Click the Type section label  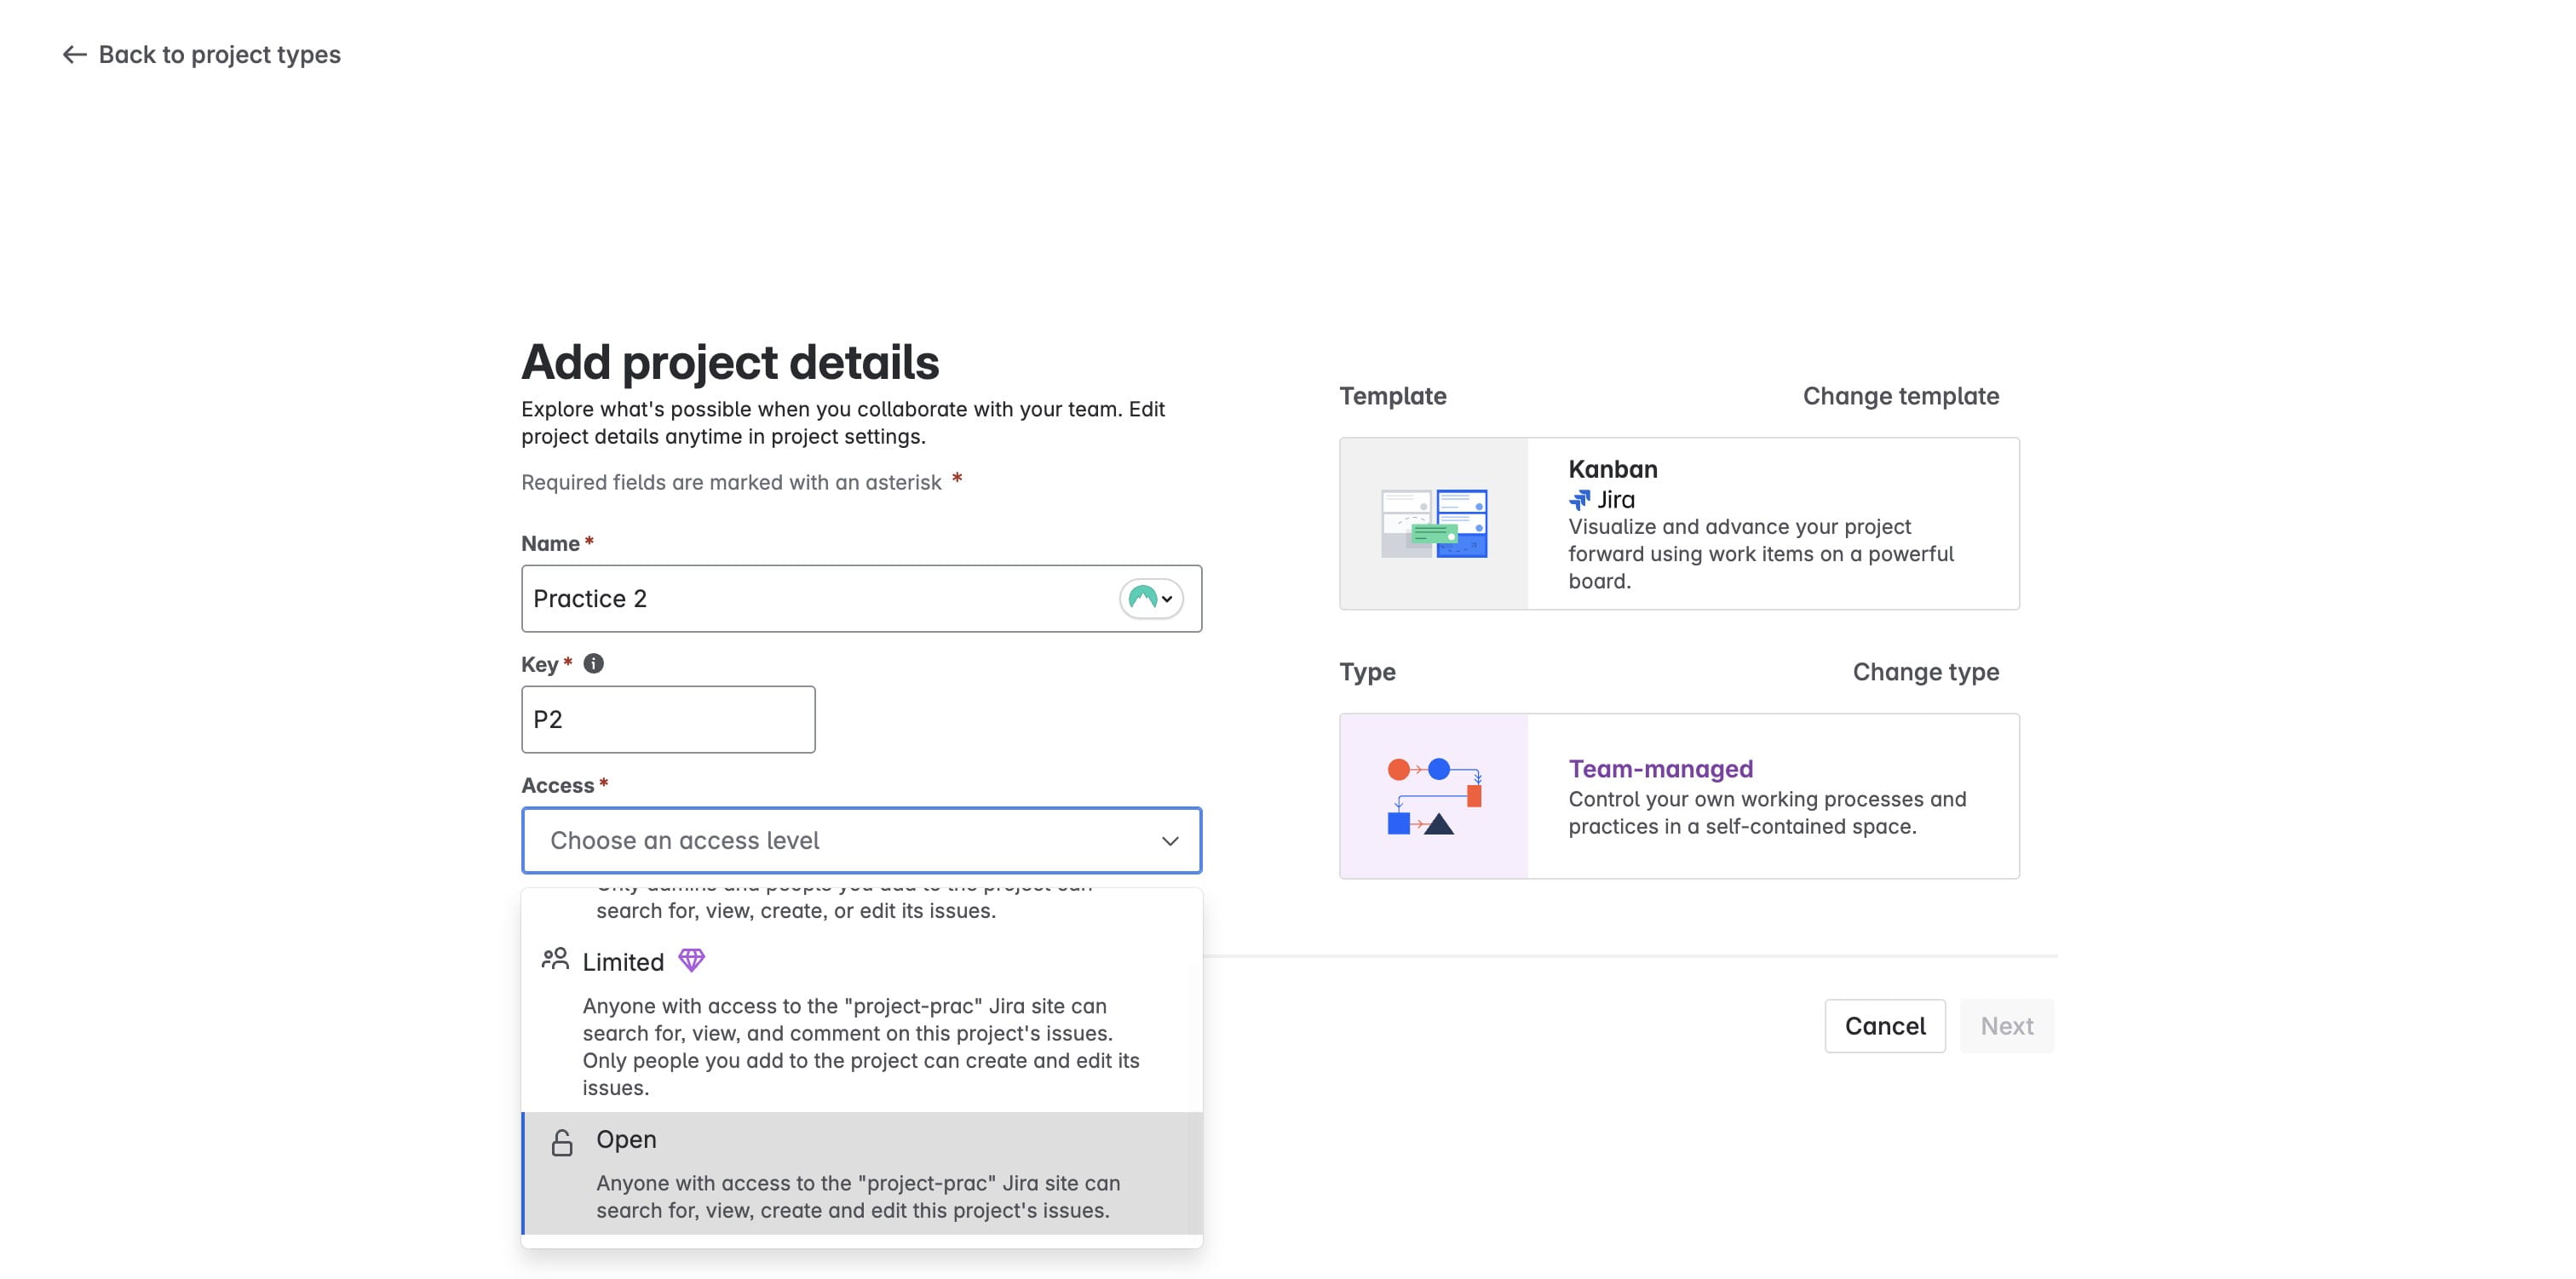coord(1367,672)
